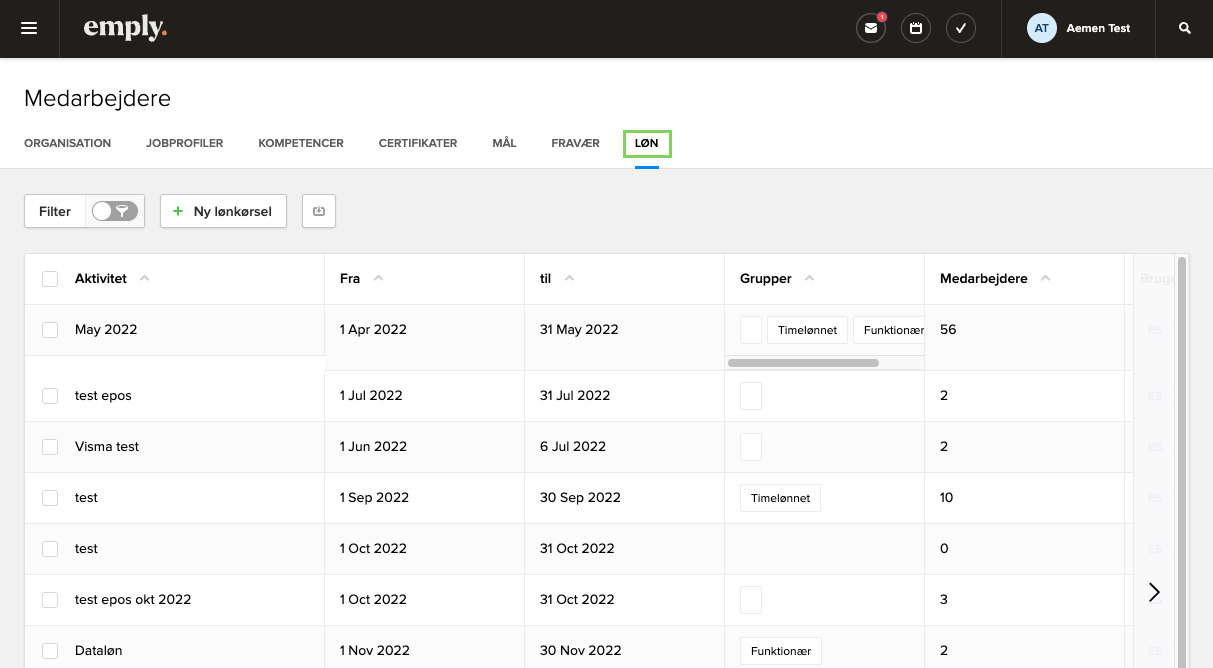Viewport: 1213px width, 668px height.
Task: Open the calendar icon in the top bar
Action: 916,28
